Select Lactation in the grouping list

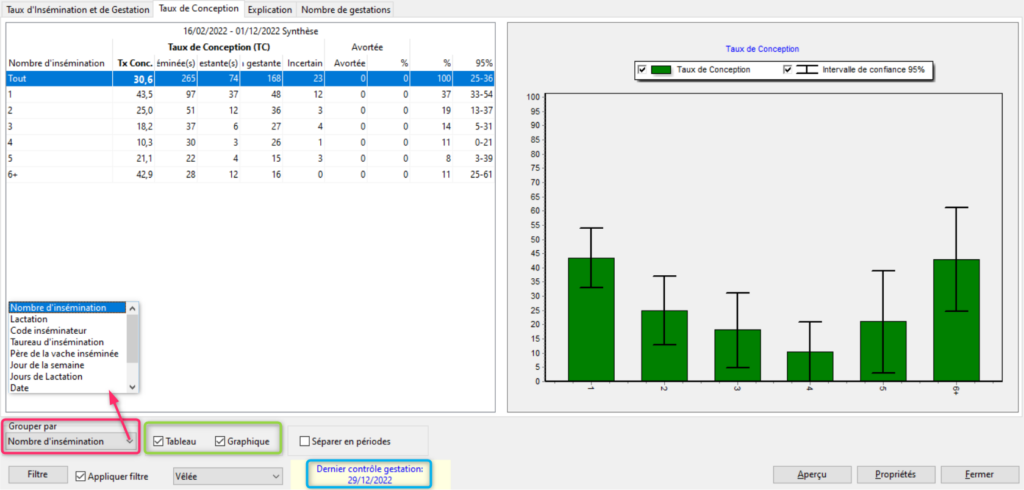30,319
